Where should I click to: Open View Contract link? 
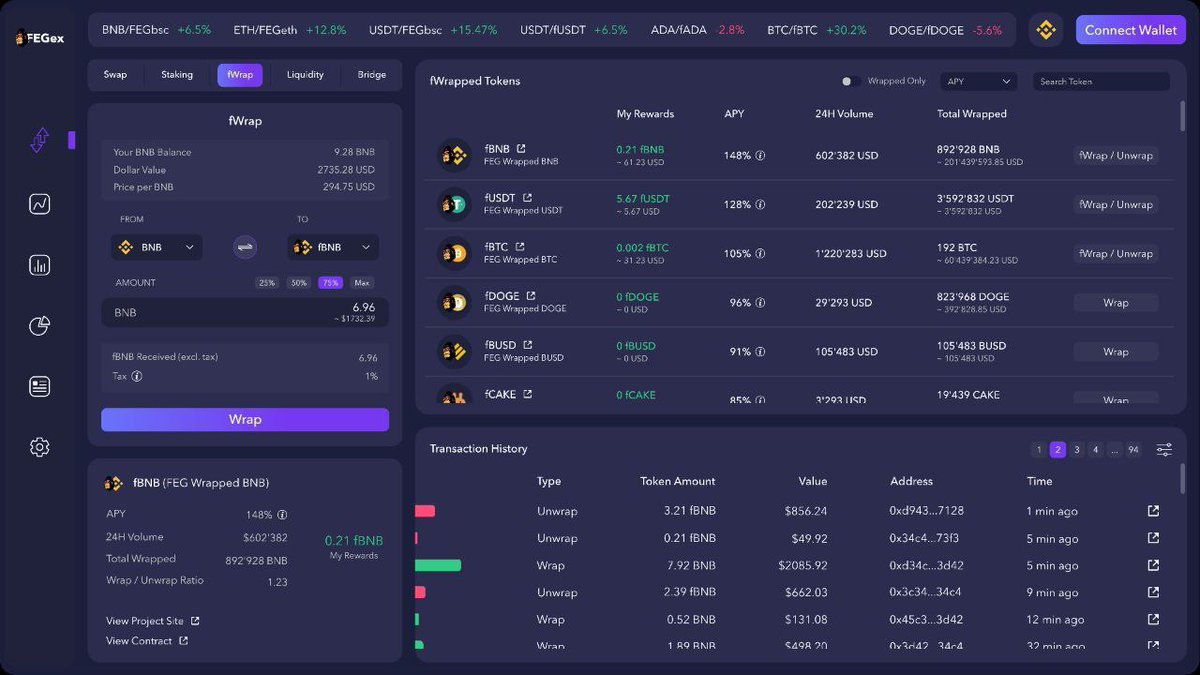click(x=147, y=641)
